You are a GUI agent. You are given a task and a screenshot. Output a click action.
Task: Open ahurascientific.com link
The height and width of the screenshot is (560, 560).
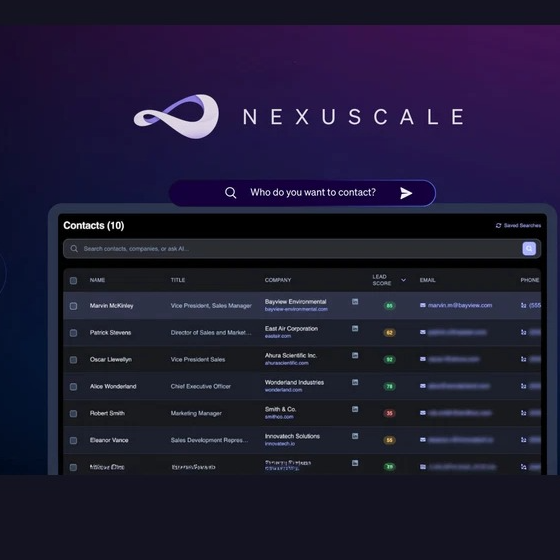point(286,363)
